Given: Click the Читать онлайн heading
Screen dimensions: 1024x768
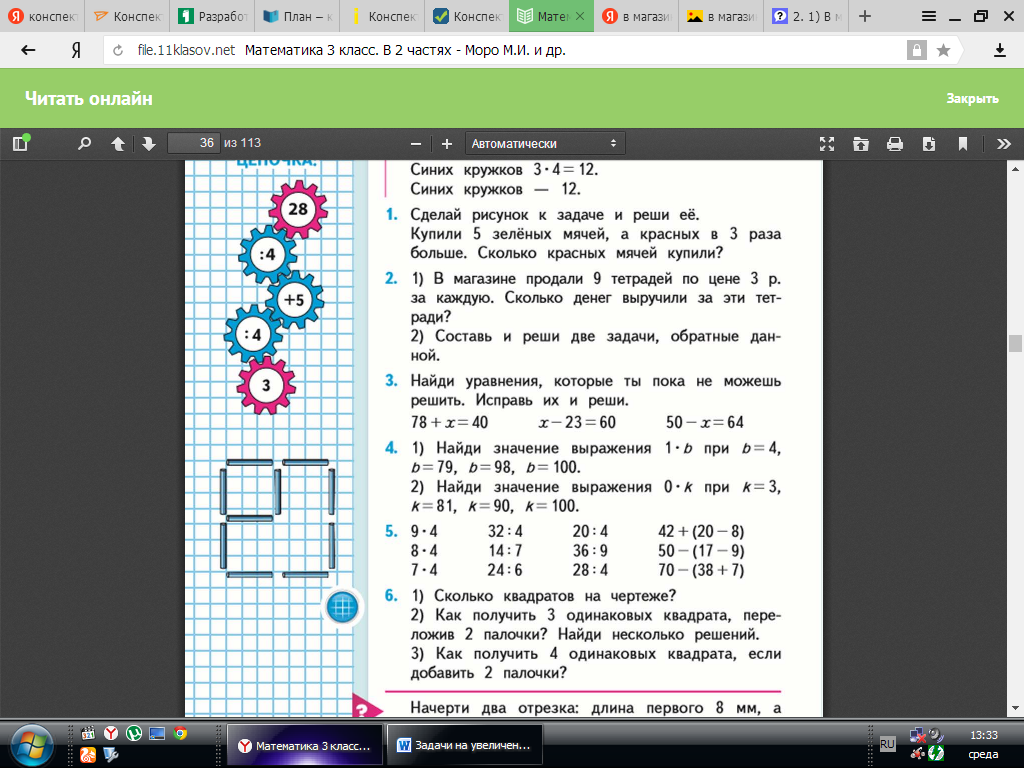Looking at the screenshot, I should coord(88,98).
